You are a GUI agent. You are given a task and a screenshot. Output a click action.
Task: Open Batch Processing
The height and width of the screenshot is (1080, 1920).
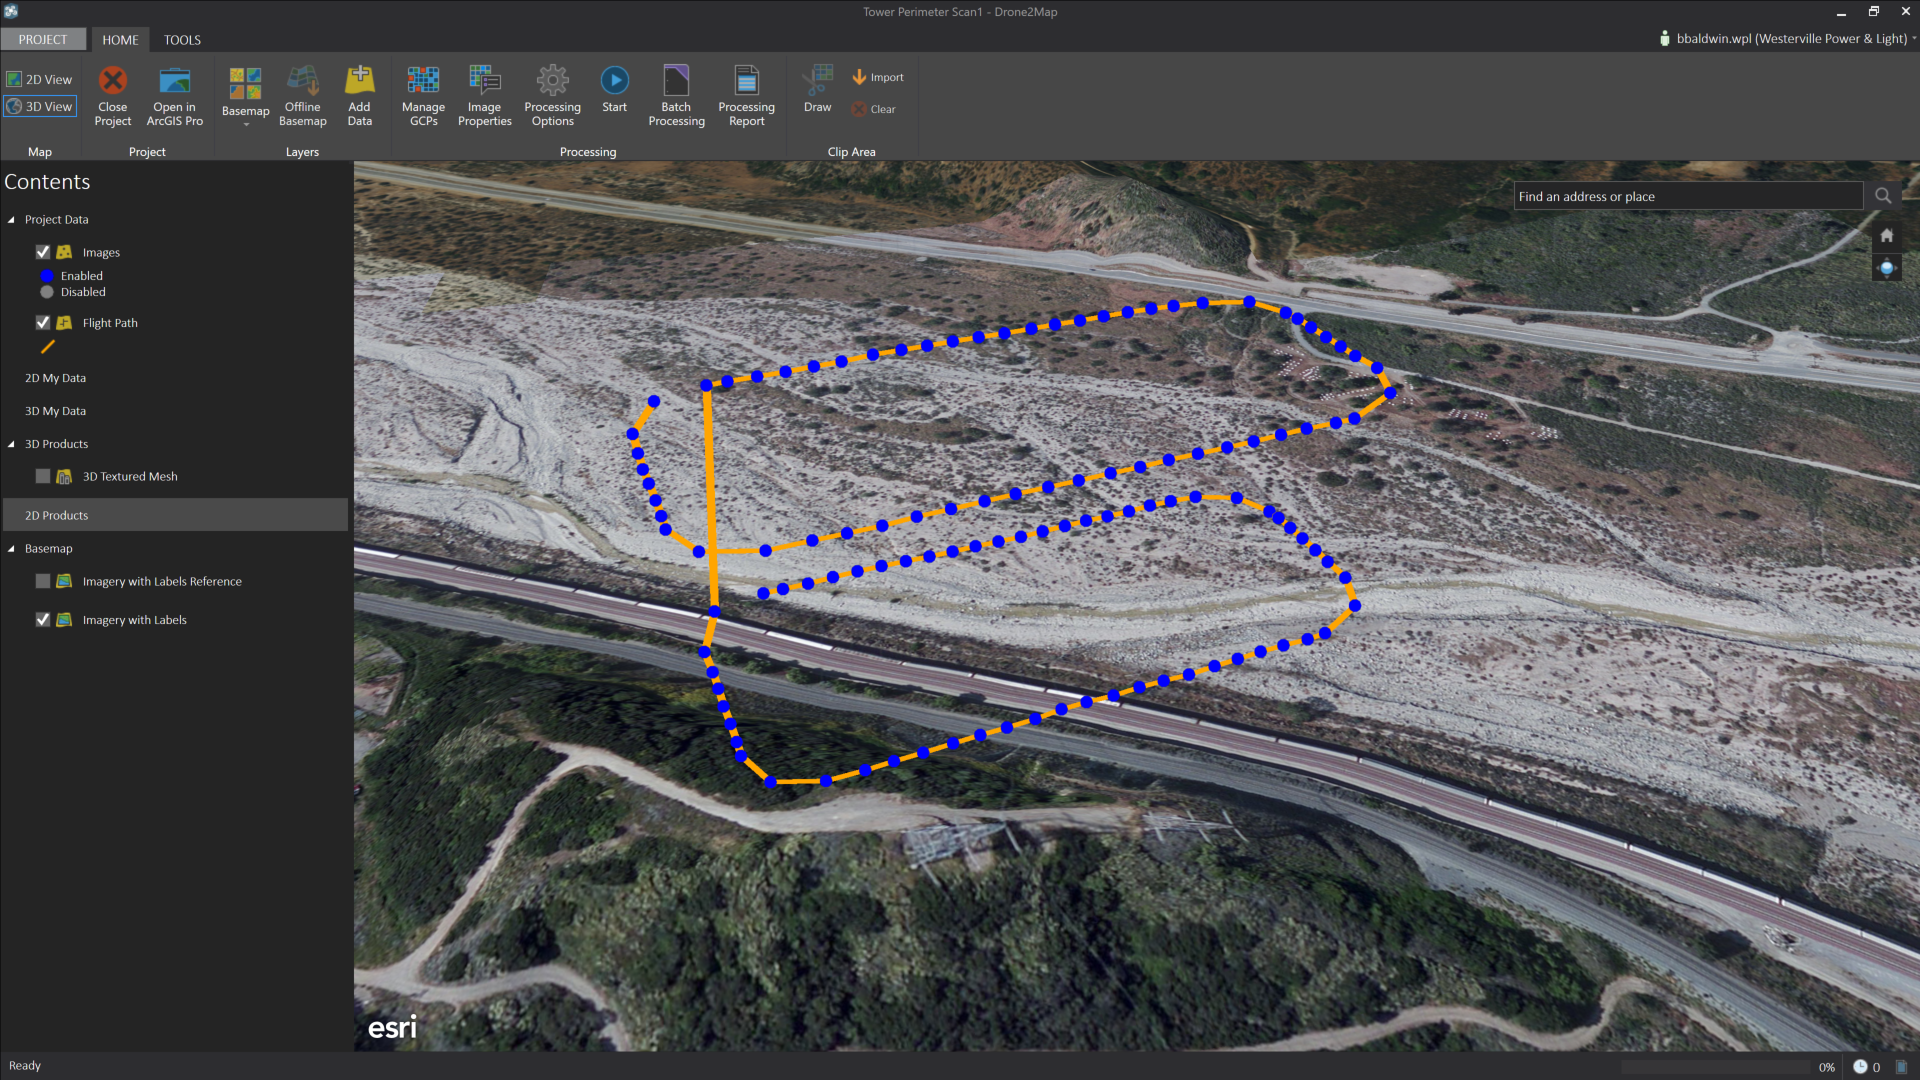pos(676,96)
